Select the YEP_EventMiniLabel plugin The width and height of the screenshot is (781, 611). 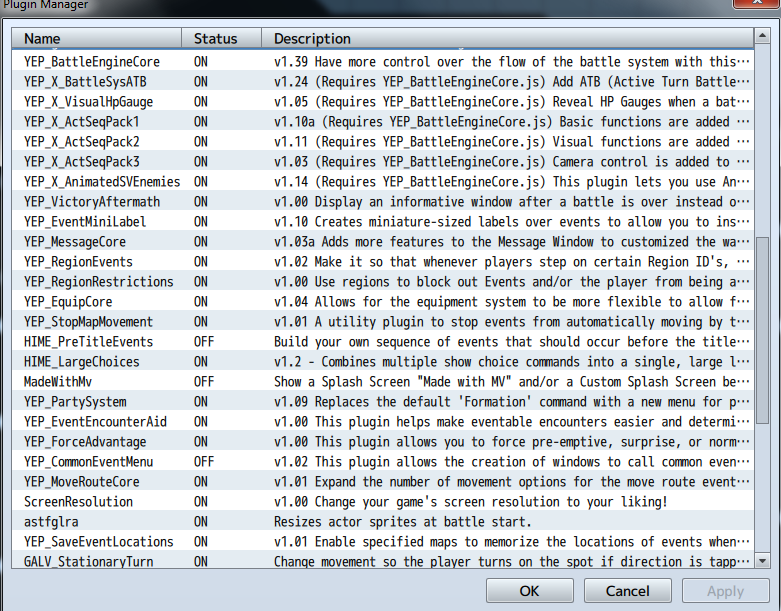(x=383, y=222)
